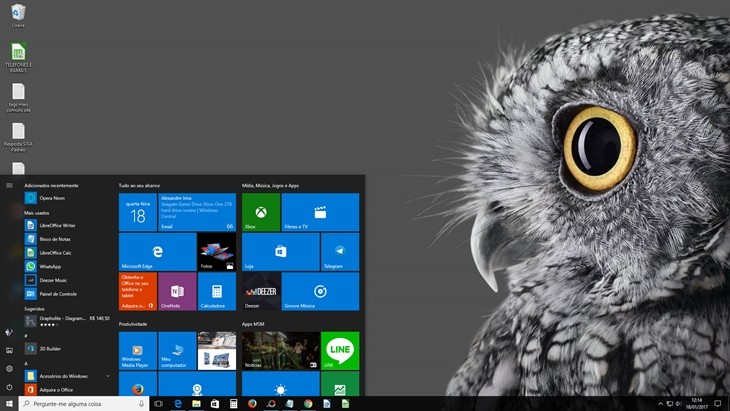Viewport: 730px width, 411px height.
Task: Launch Firefox from the taskbar
Action: click(x=252, y=404)
